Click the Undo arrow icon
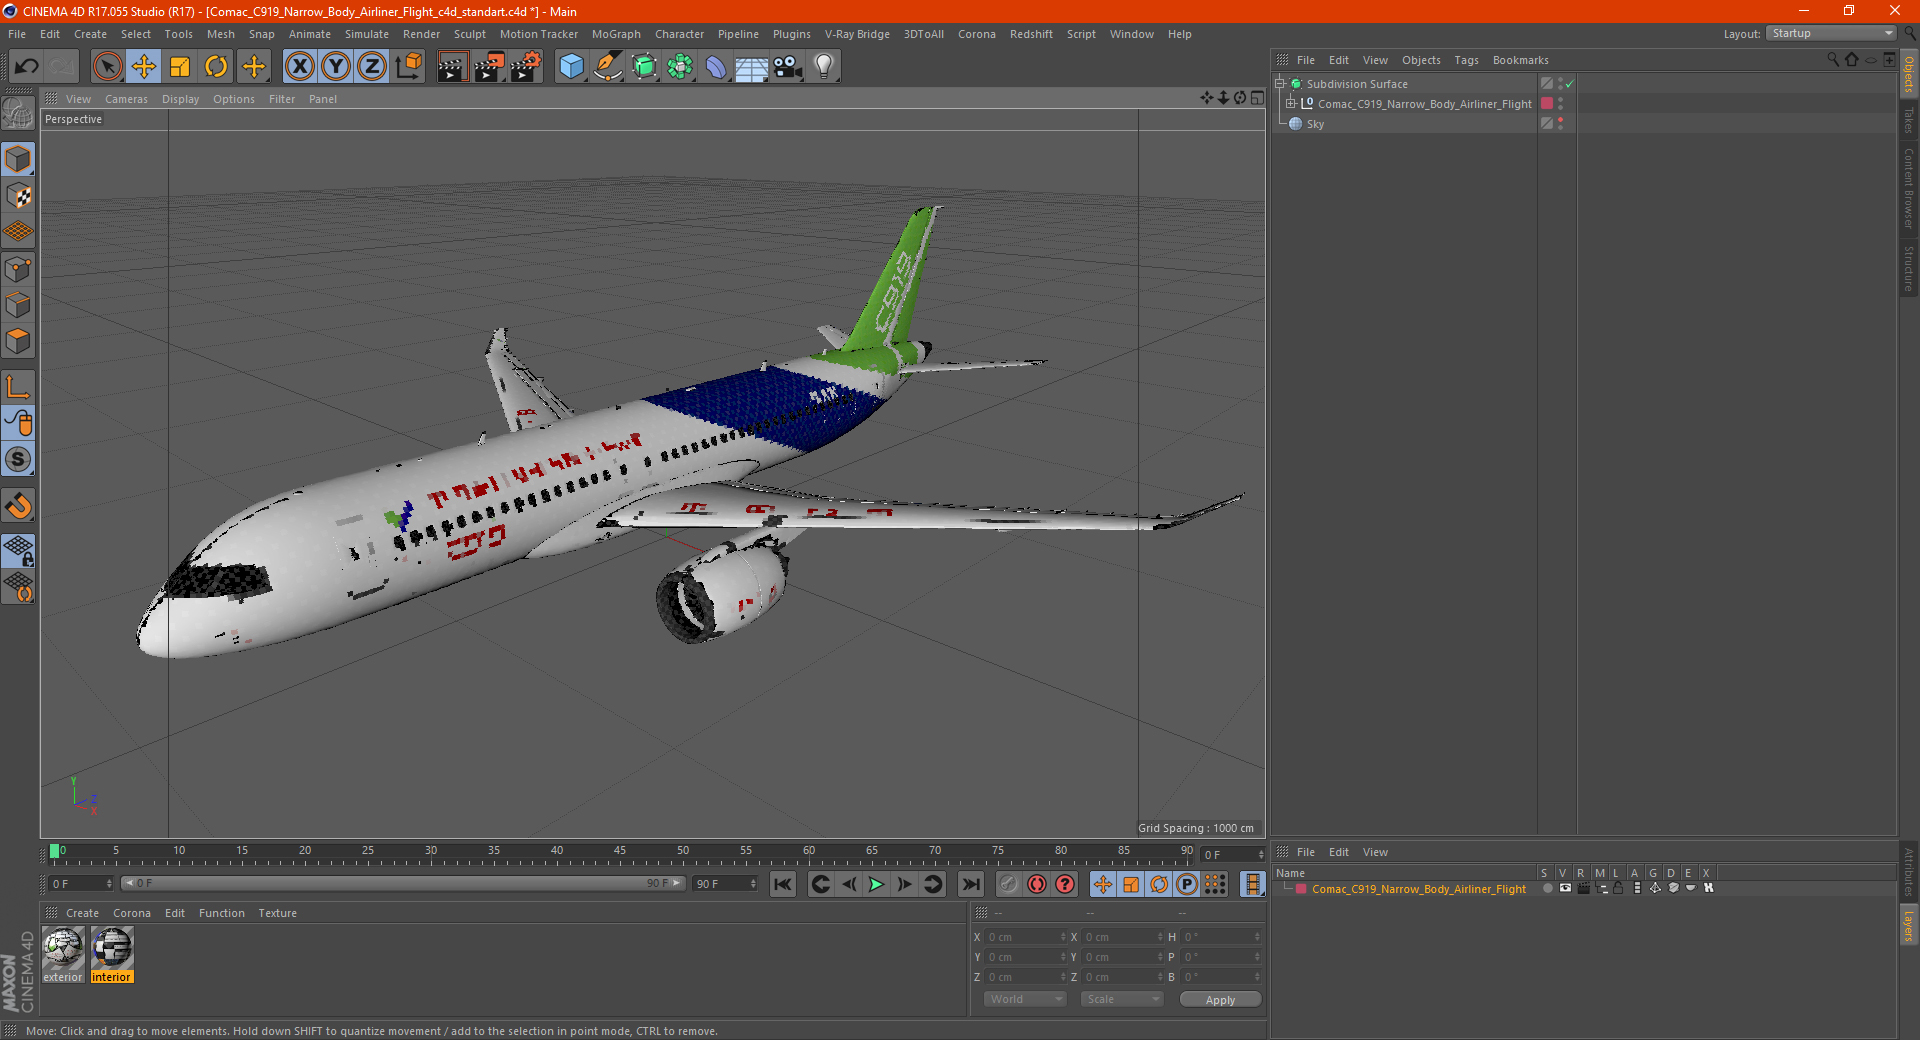The width and height of the screenshot is (1920, 1040). click(27, 67)
